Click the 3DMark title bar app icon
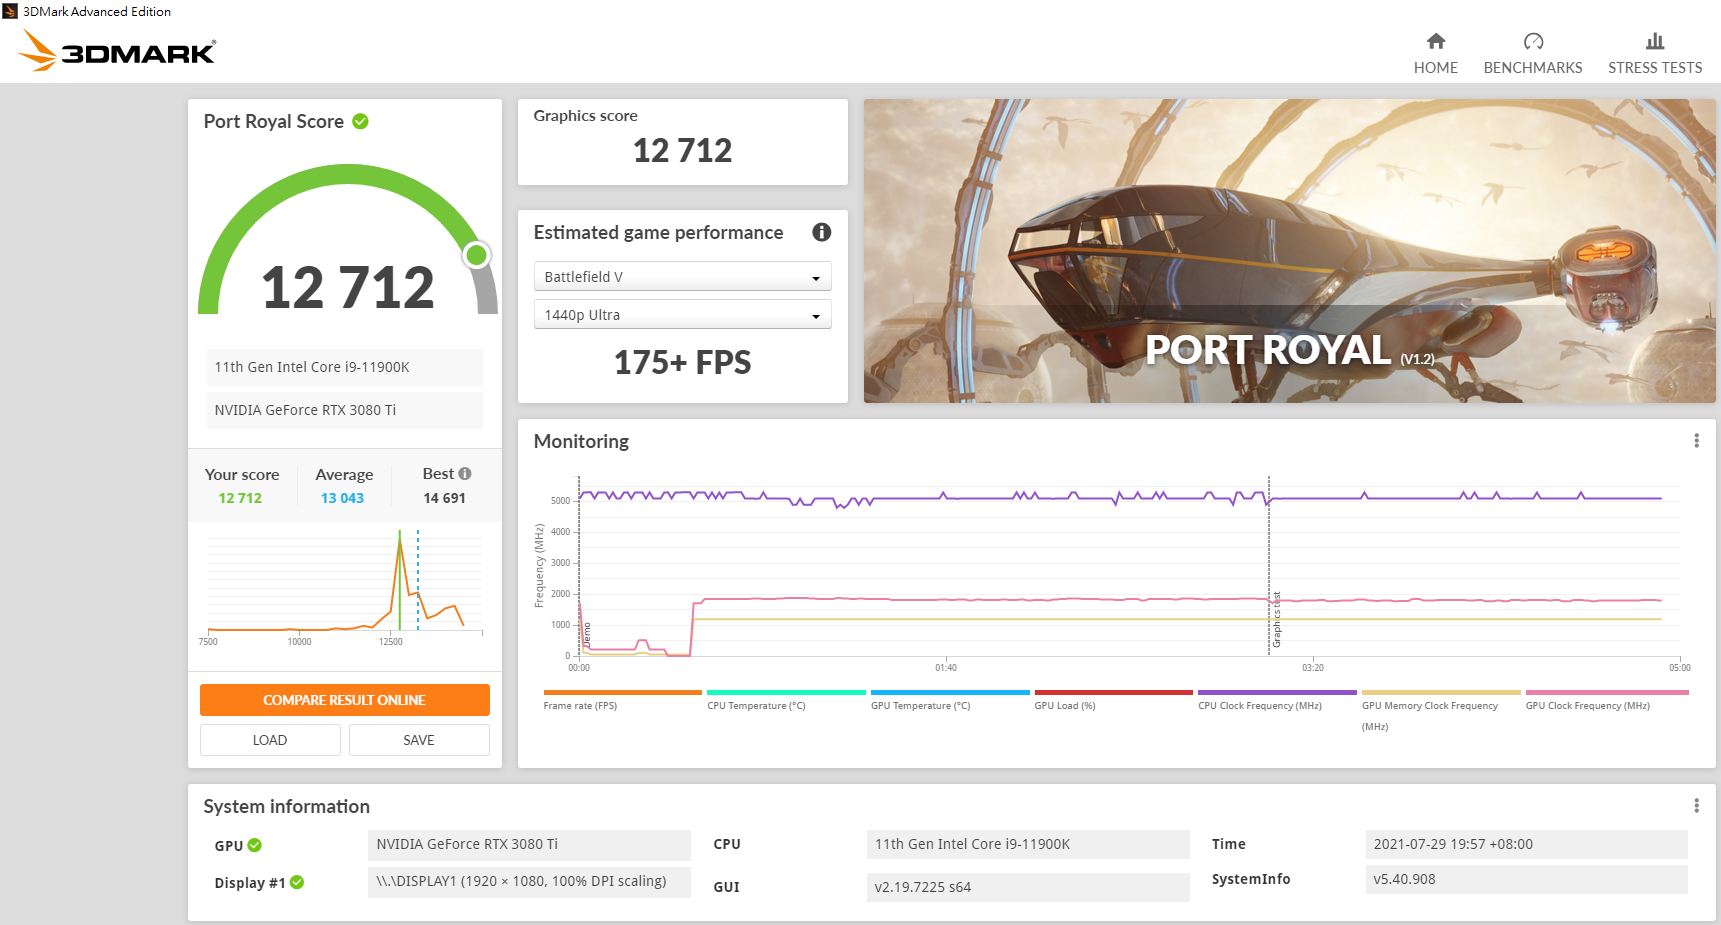Screen dimensions: 1721x925 10,11
